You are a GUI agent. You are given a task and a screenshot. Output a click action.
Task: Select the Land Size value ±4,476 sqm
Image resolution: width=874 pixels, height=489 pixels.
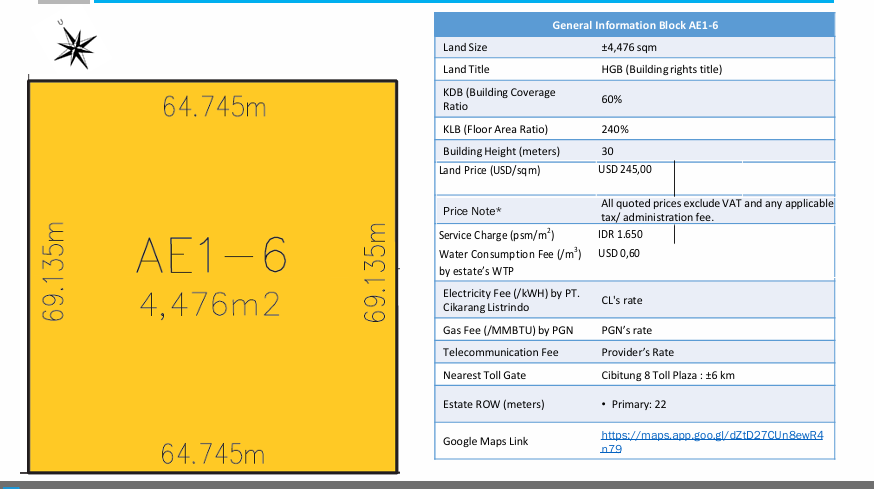pyautogui.click(x=629, y=47)
